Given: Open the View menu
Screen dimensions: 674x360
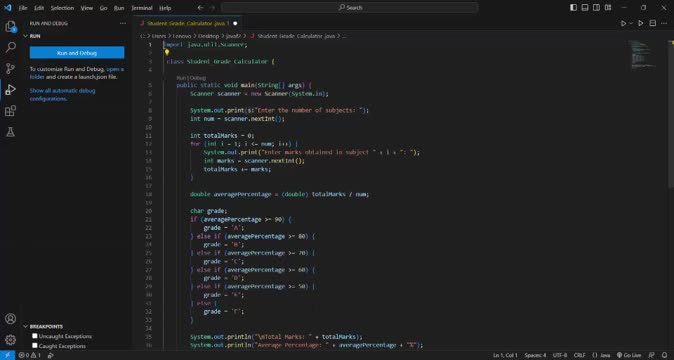Looking at the screenshot, I should 87,8.
